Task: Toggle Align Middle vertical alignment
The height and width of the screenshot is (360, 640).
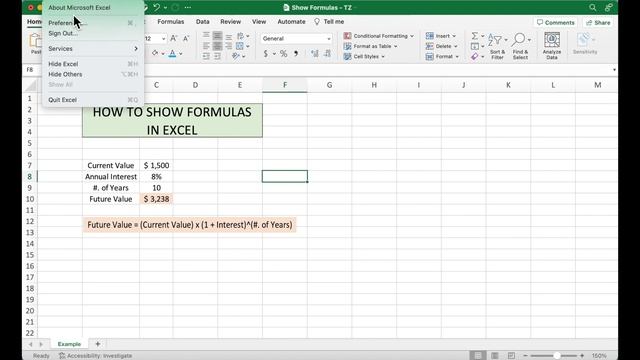Action: click(218, 36)
